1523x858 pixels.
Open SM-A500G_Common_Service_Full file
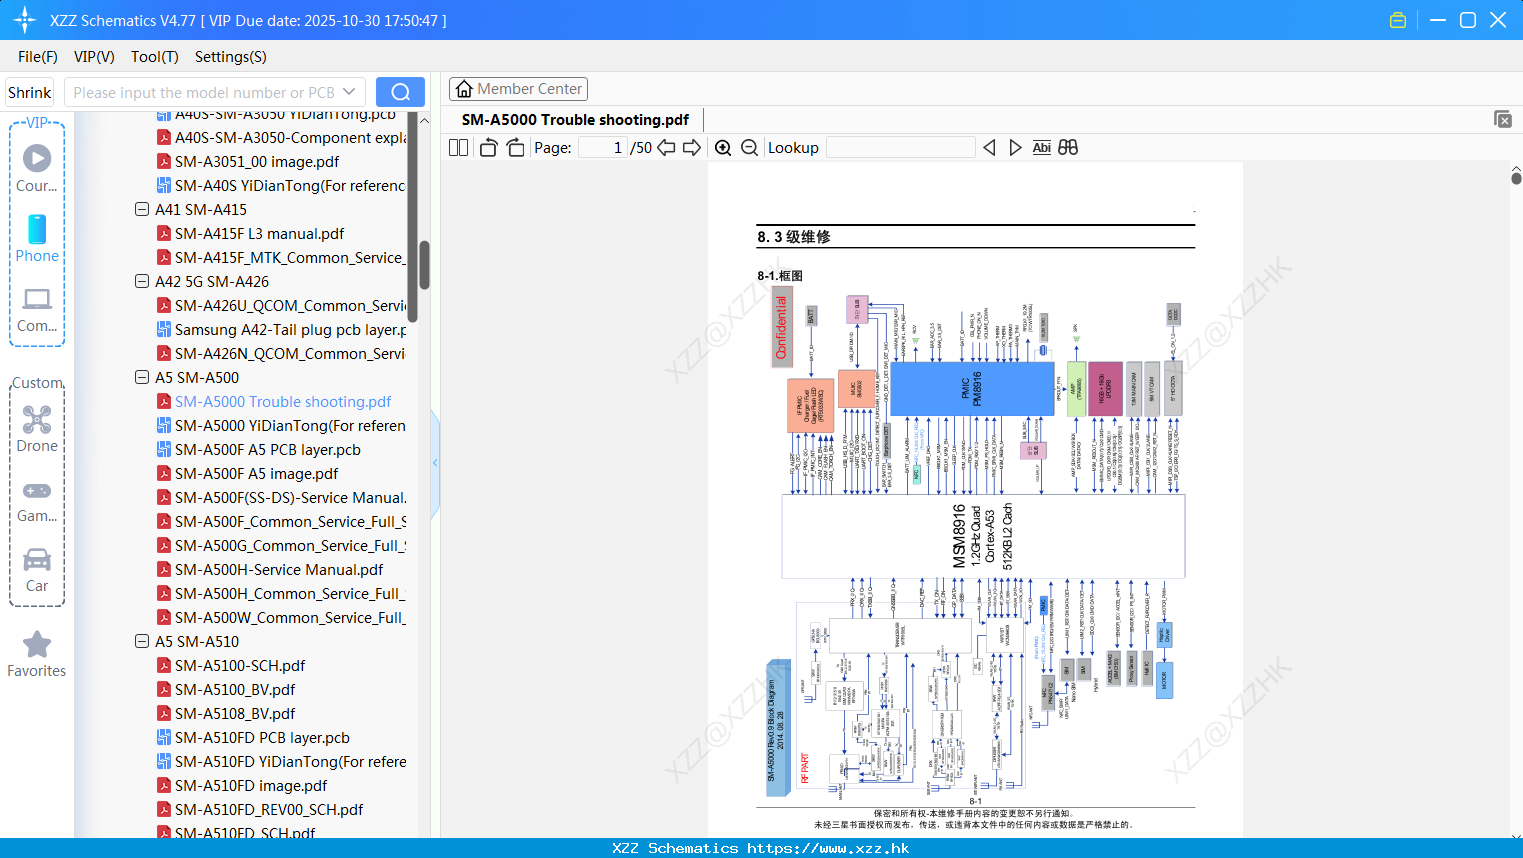pos(281,546)
